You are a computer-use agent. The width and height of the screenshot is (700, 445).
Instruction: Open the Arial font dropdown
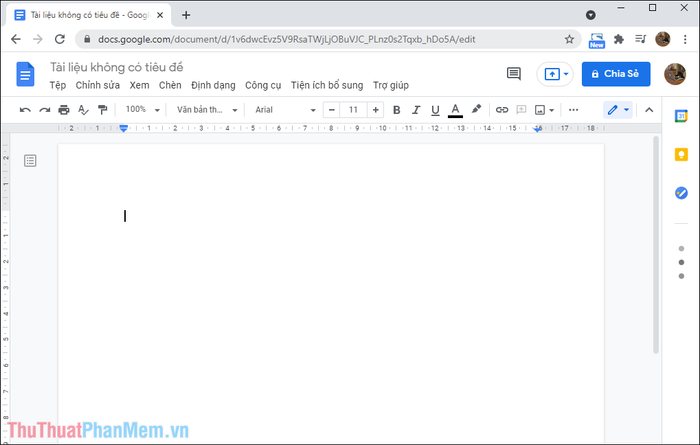point(285,110)
